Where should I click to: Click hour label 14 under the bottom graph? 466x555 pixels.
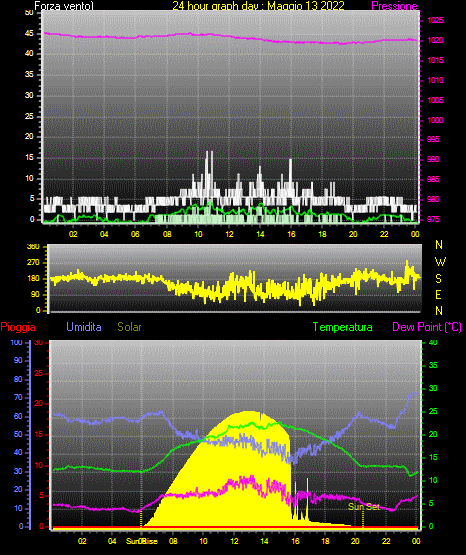point(264,541)
